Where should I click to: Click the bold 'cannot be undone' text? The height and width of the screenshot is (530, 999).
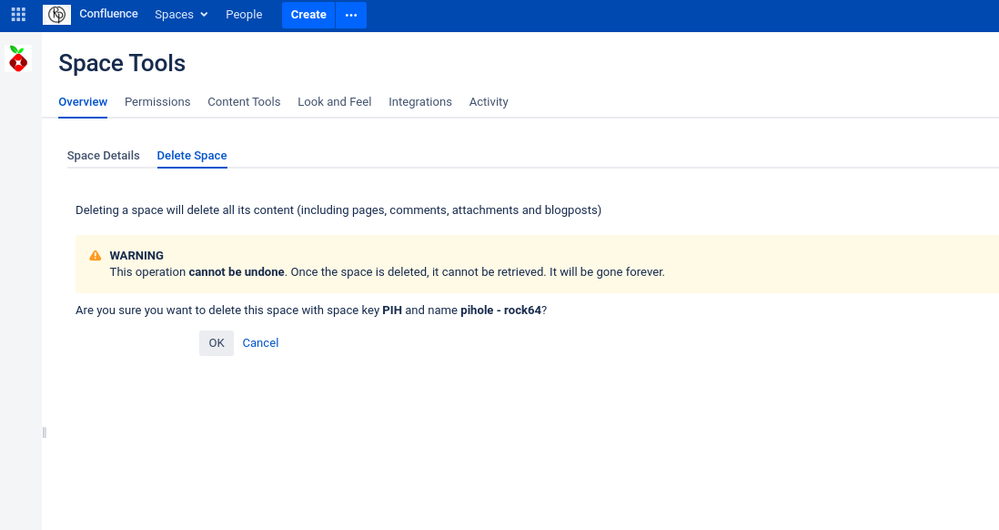click(x=236, y=272)
